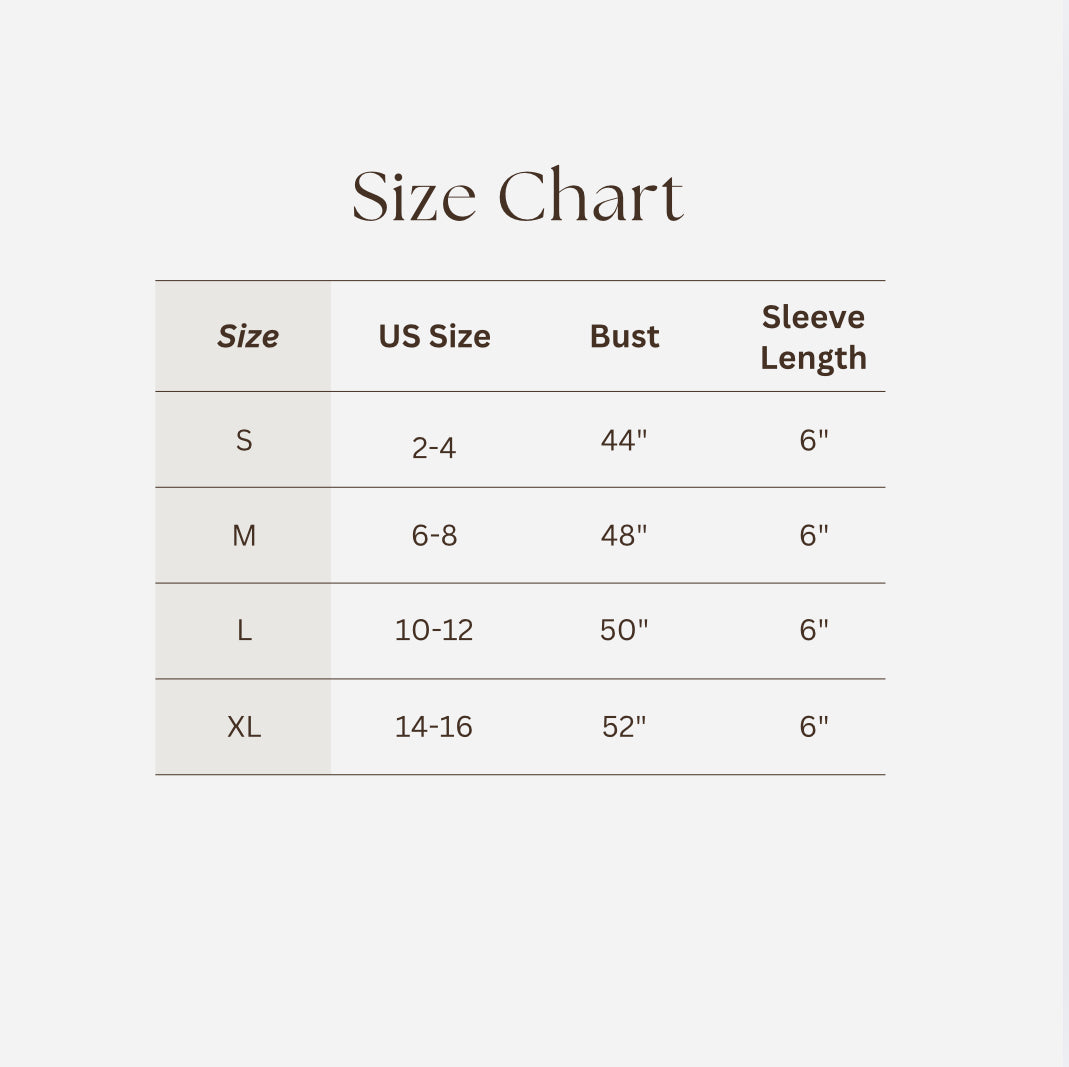Viewport: 1069px width, 1067px height.
Task: Select the XL size row label
Action: click(x=244, y=726)
